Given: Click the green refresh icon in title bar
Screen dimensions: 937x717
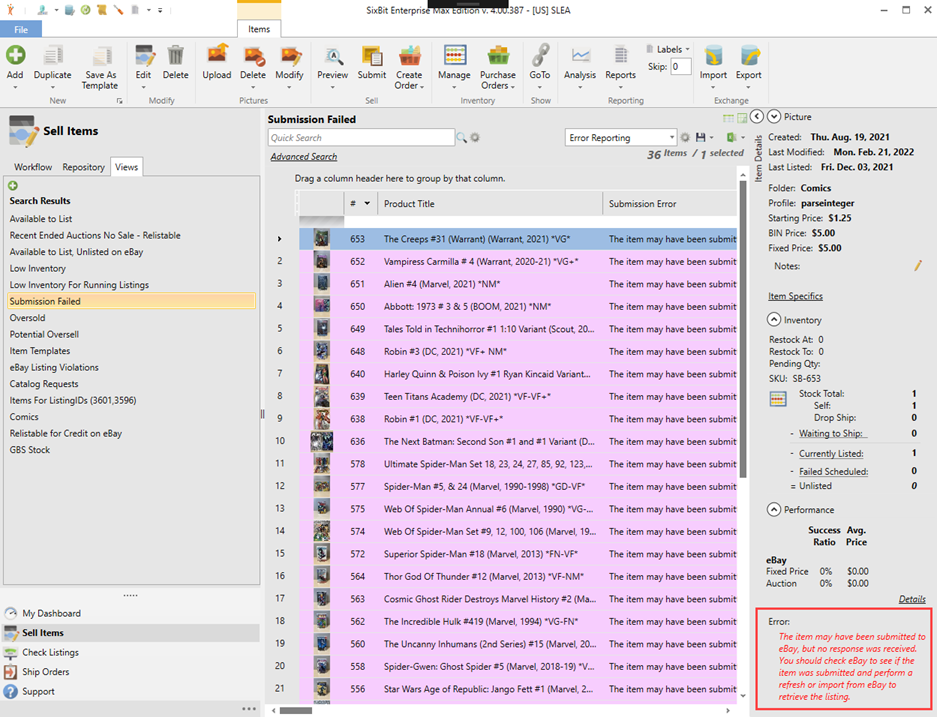Looking at the screenshot, I should point(85,10).
